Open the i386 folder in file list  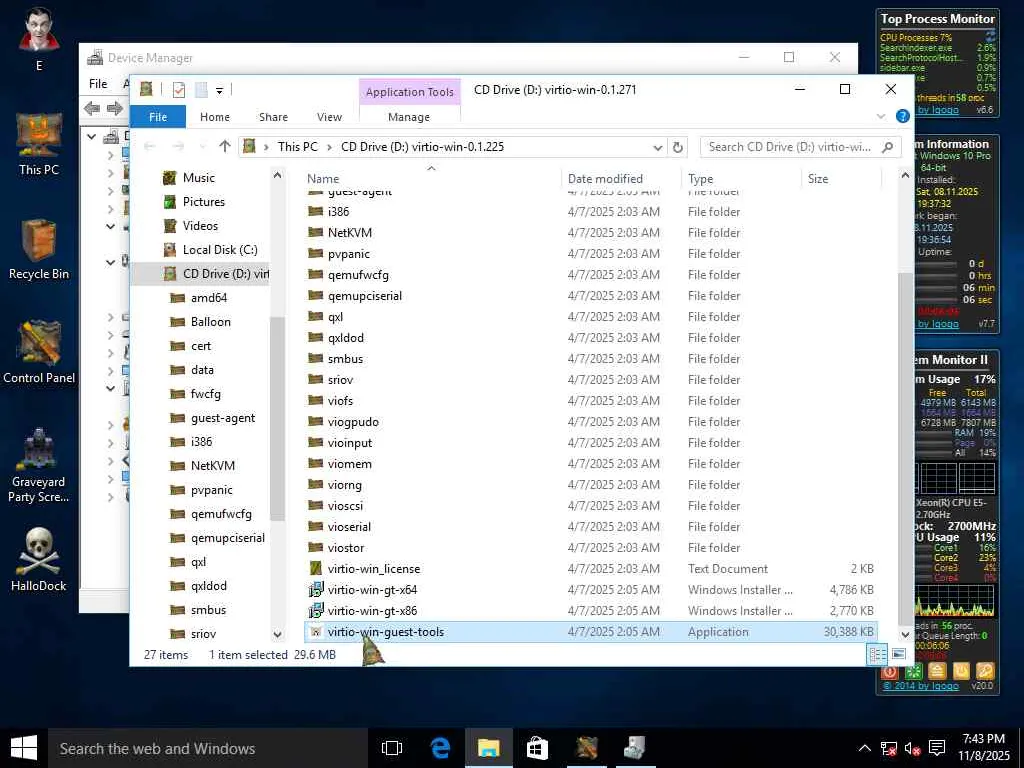[338, 212]
